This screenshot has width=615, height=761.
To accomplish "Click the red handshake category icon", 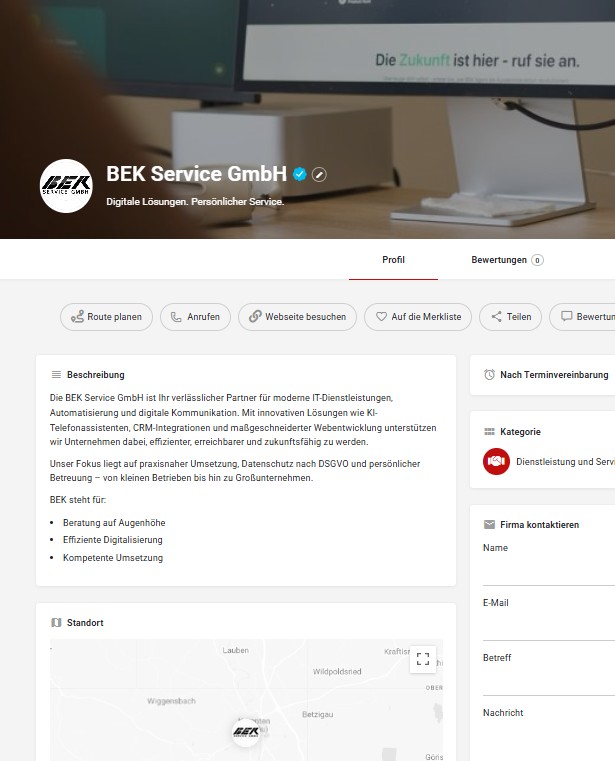I will click(x=496, y=462).
